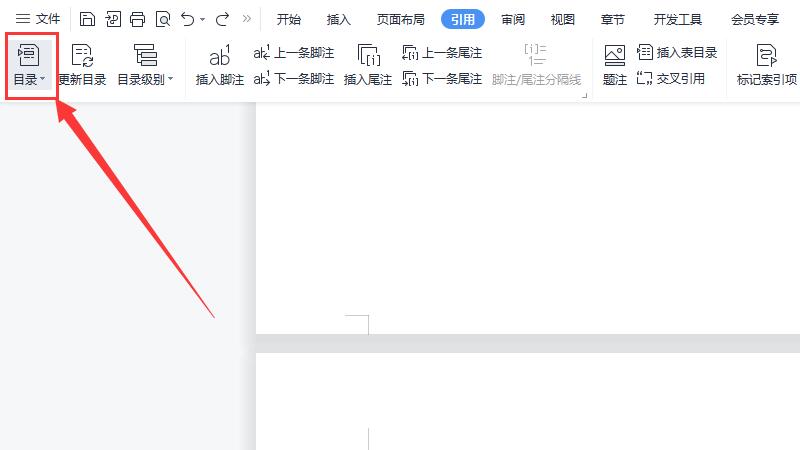Open the 目录 dropdown
The image size is (800, 450).
tap(29, 65)
